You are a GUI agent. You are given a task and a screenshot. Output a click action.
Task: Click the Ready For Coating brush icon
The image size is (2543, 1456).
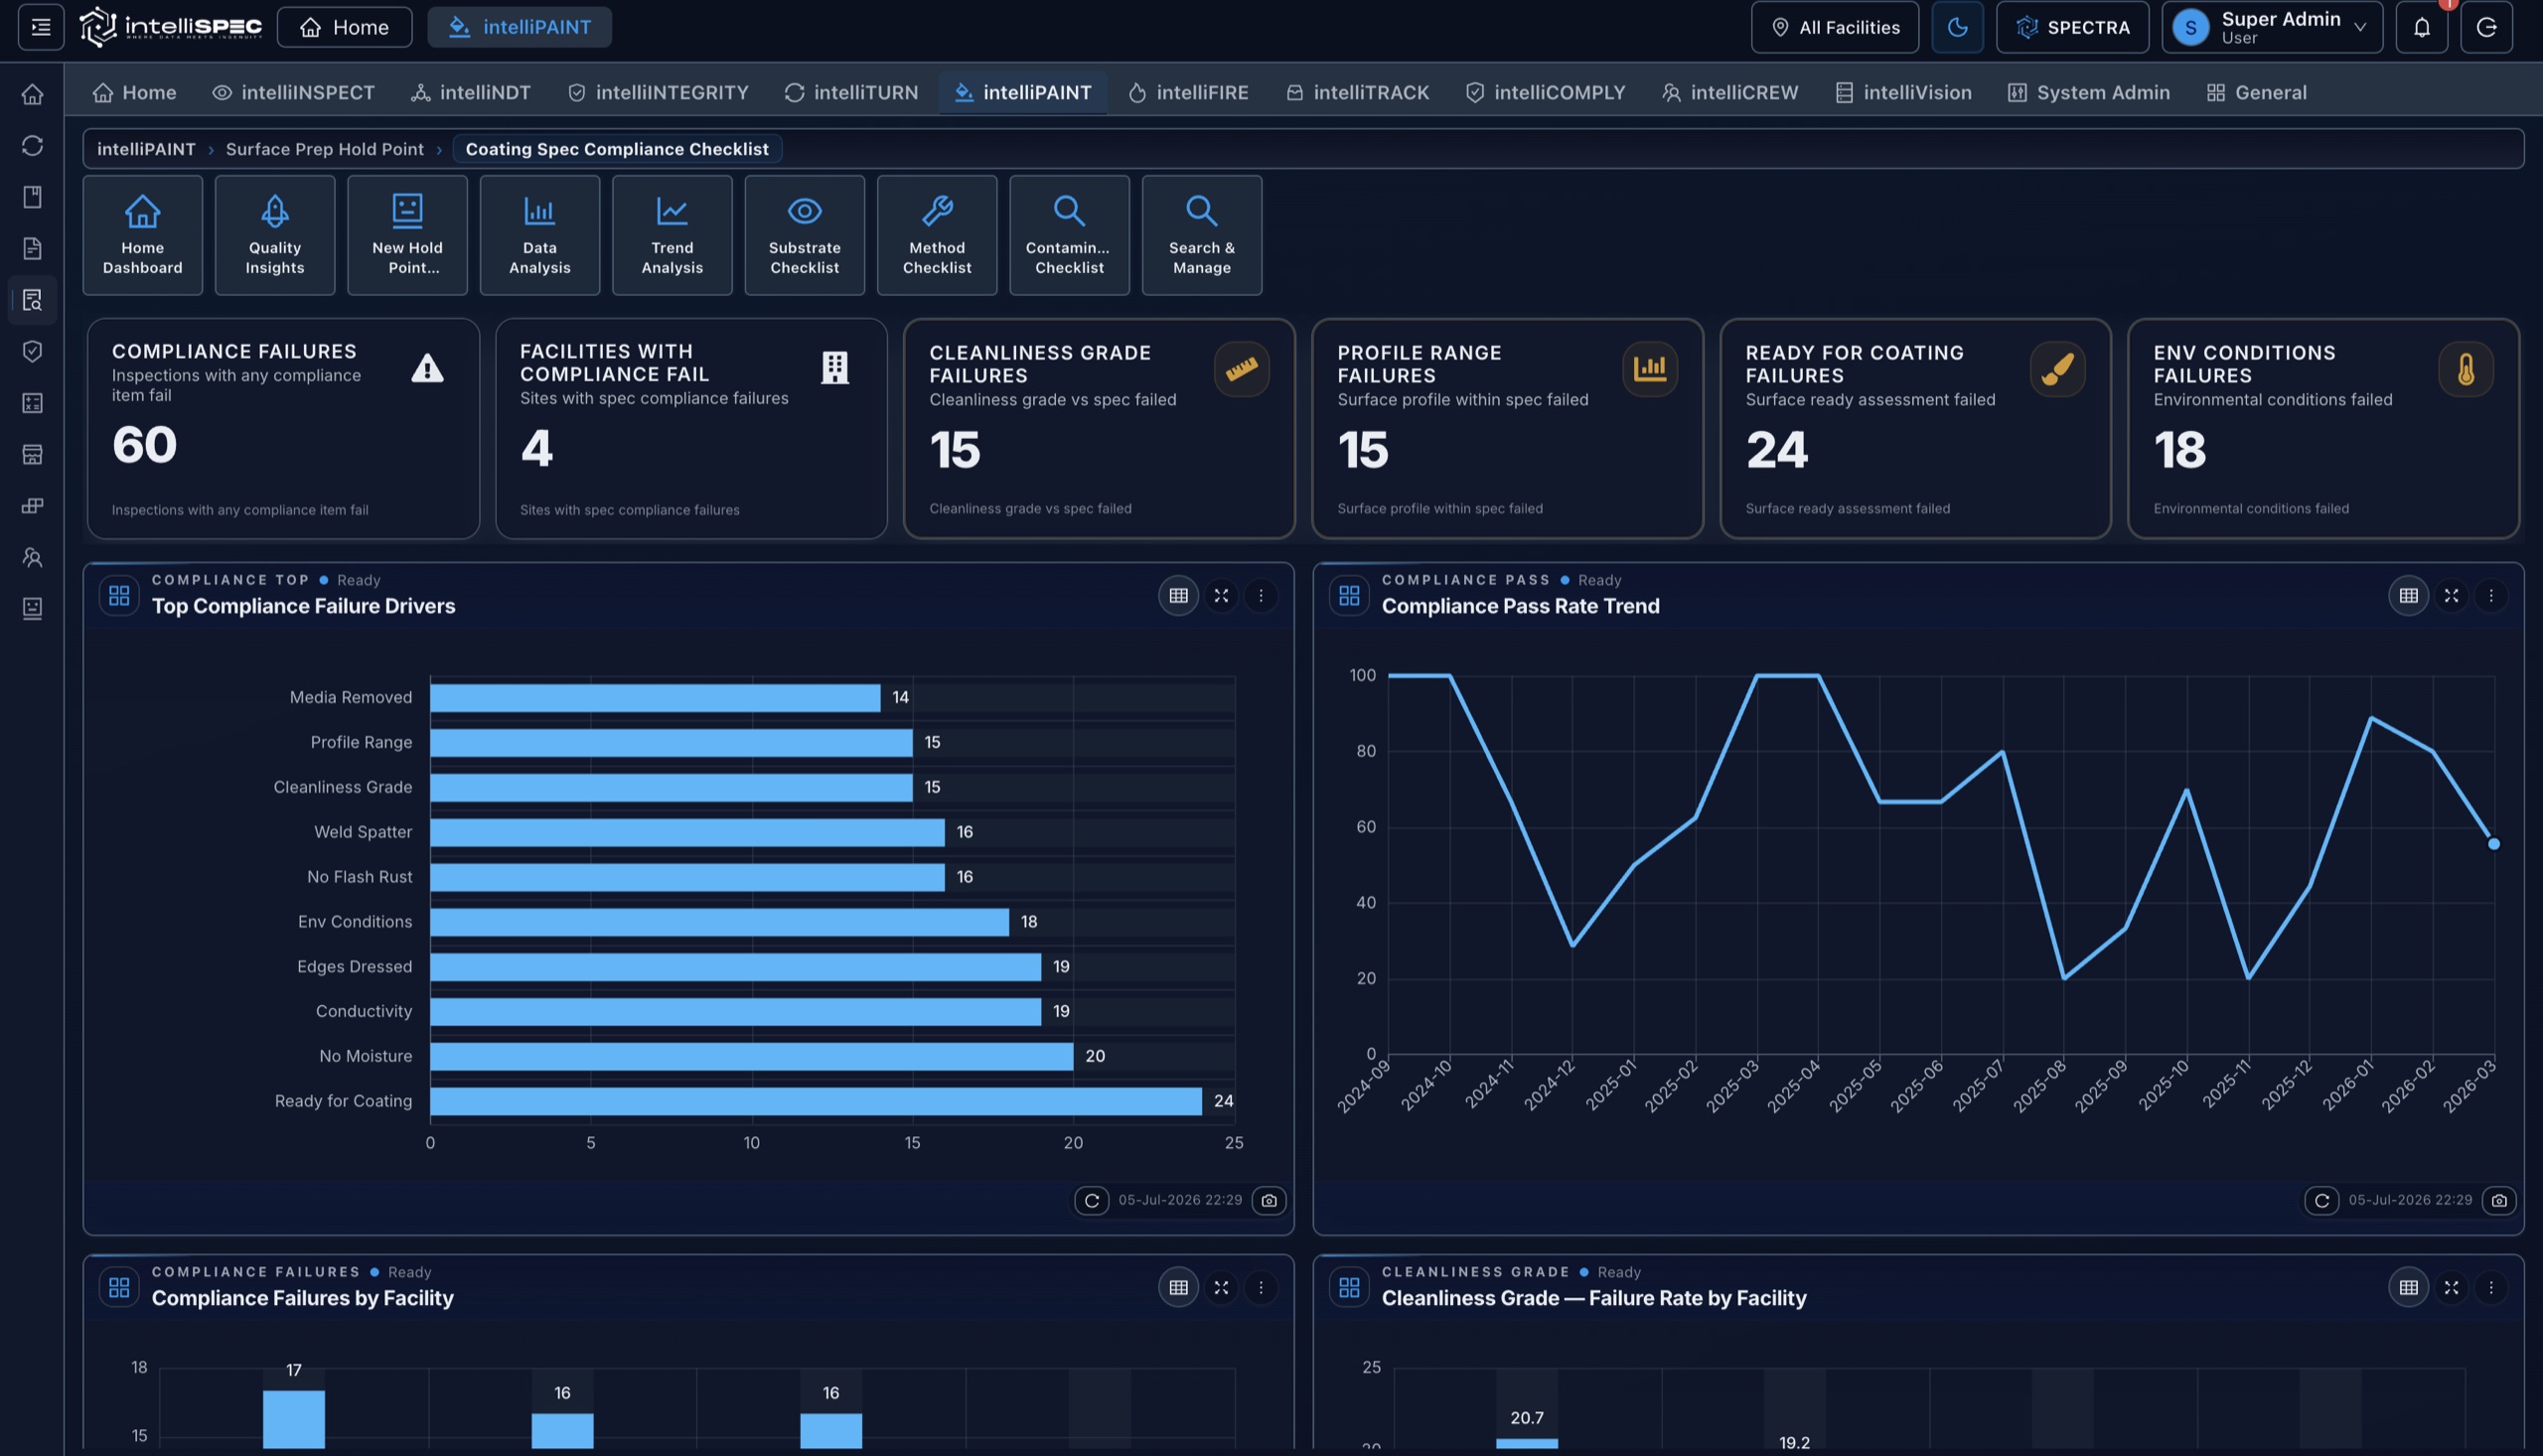point(2057,368)
